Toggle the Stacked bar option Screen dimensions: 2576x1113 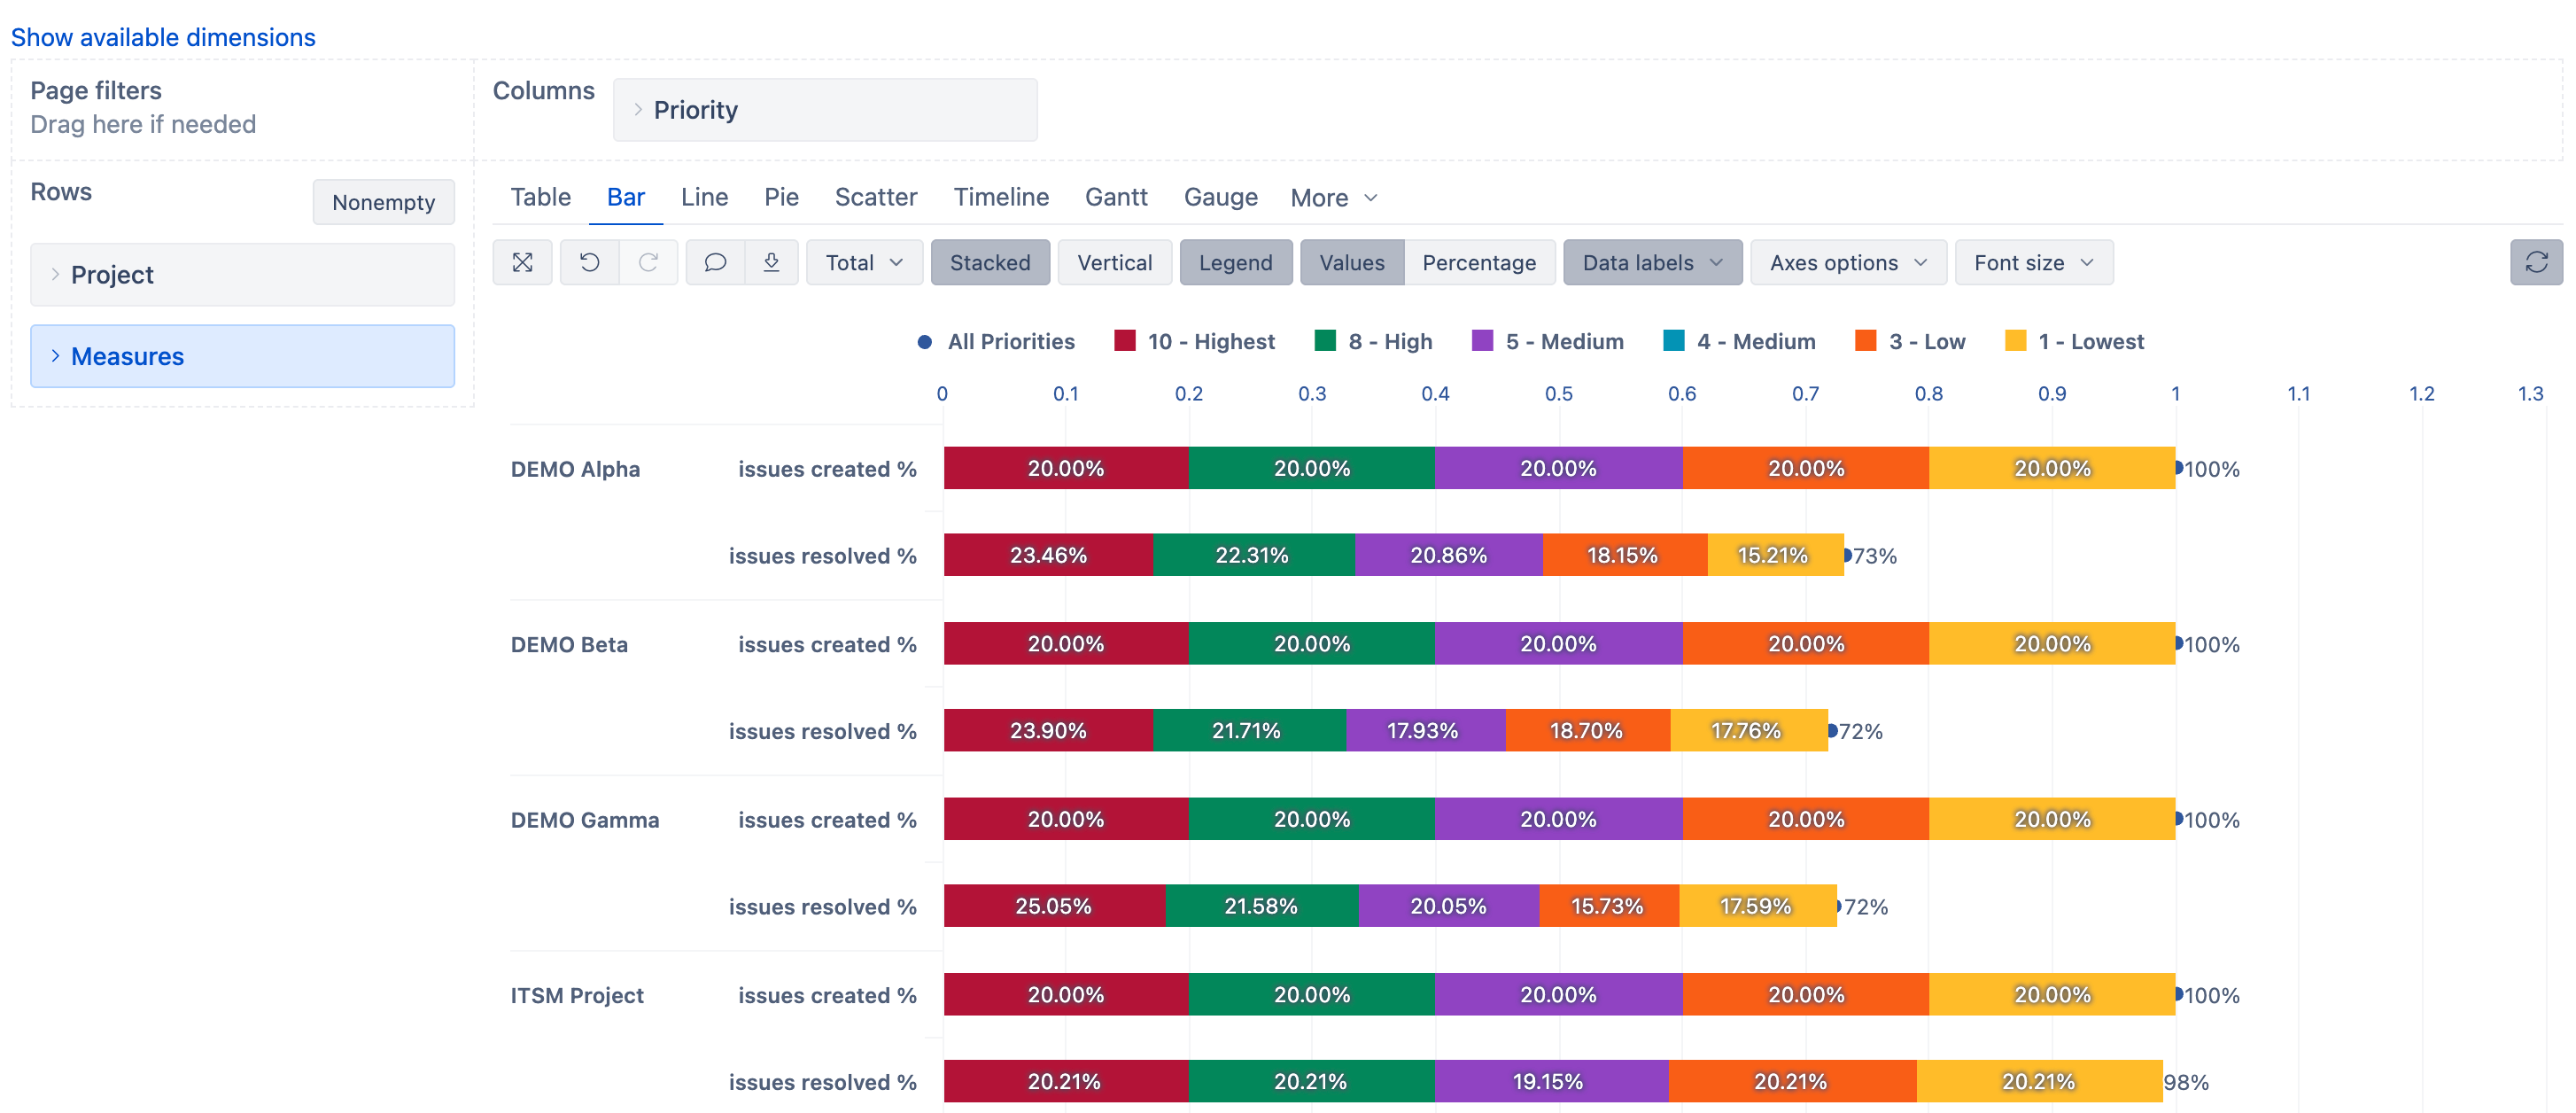pyautogui.click(x=989, y=262)
